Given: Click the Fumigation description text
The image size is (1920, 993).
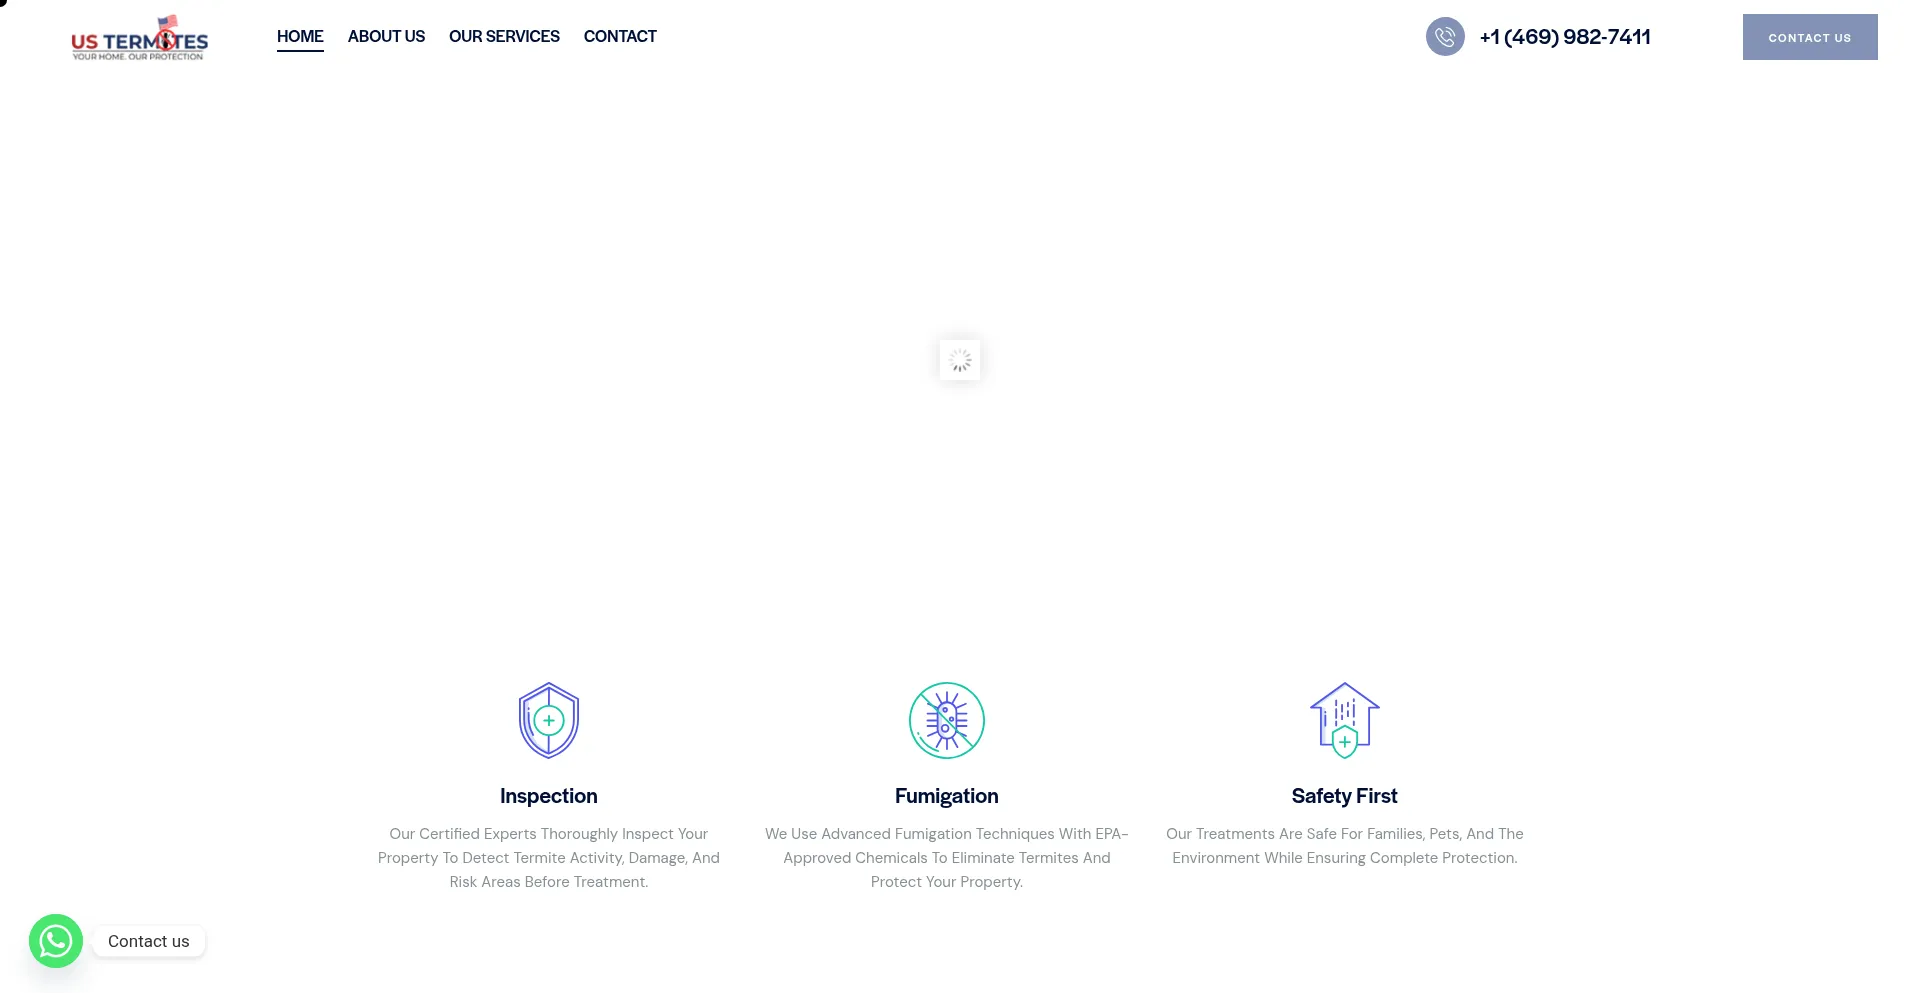Looking at the screenshot, I should 947,858.
